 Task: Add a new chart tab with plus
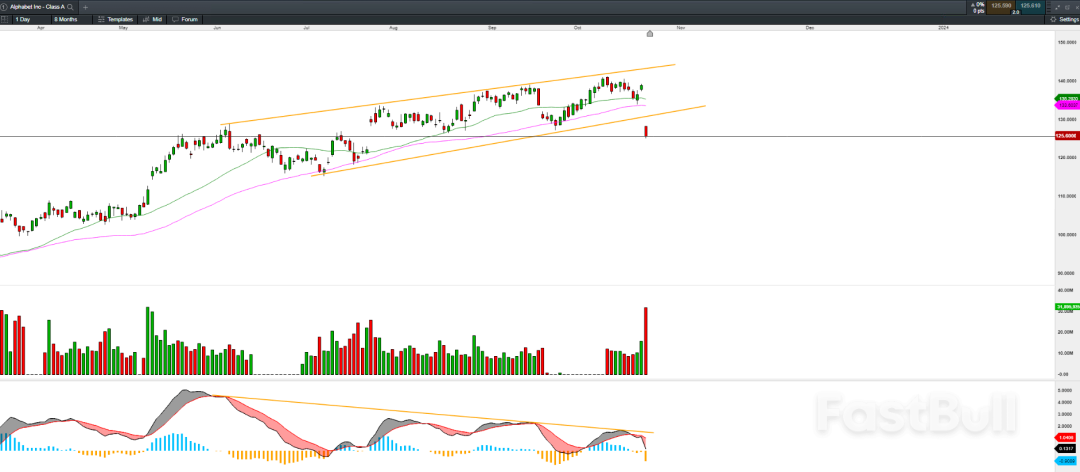pyautogui.click(x=85, y=7)
